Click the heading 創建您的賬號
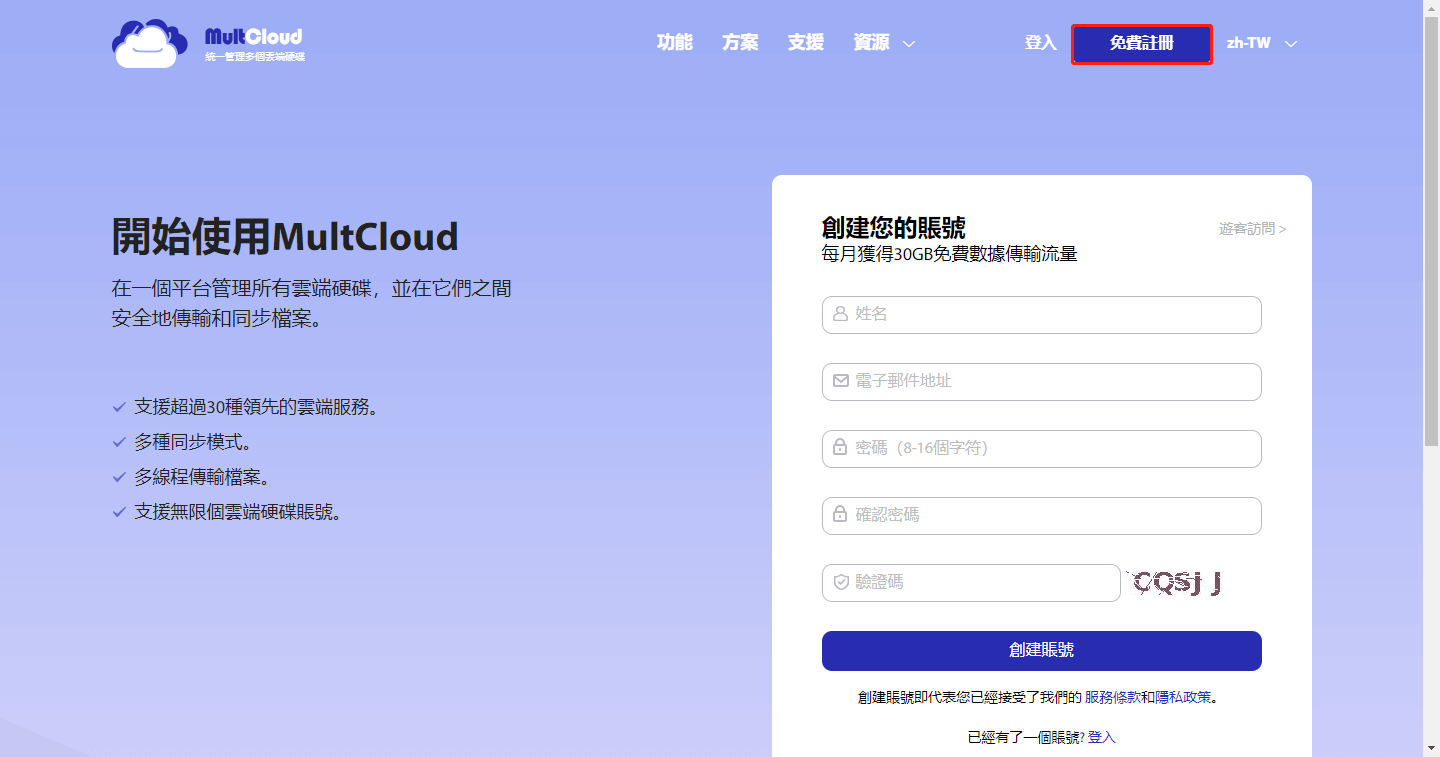 click(894, 227)
